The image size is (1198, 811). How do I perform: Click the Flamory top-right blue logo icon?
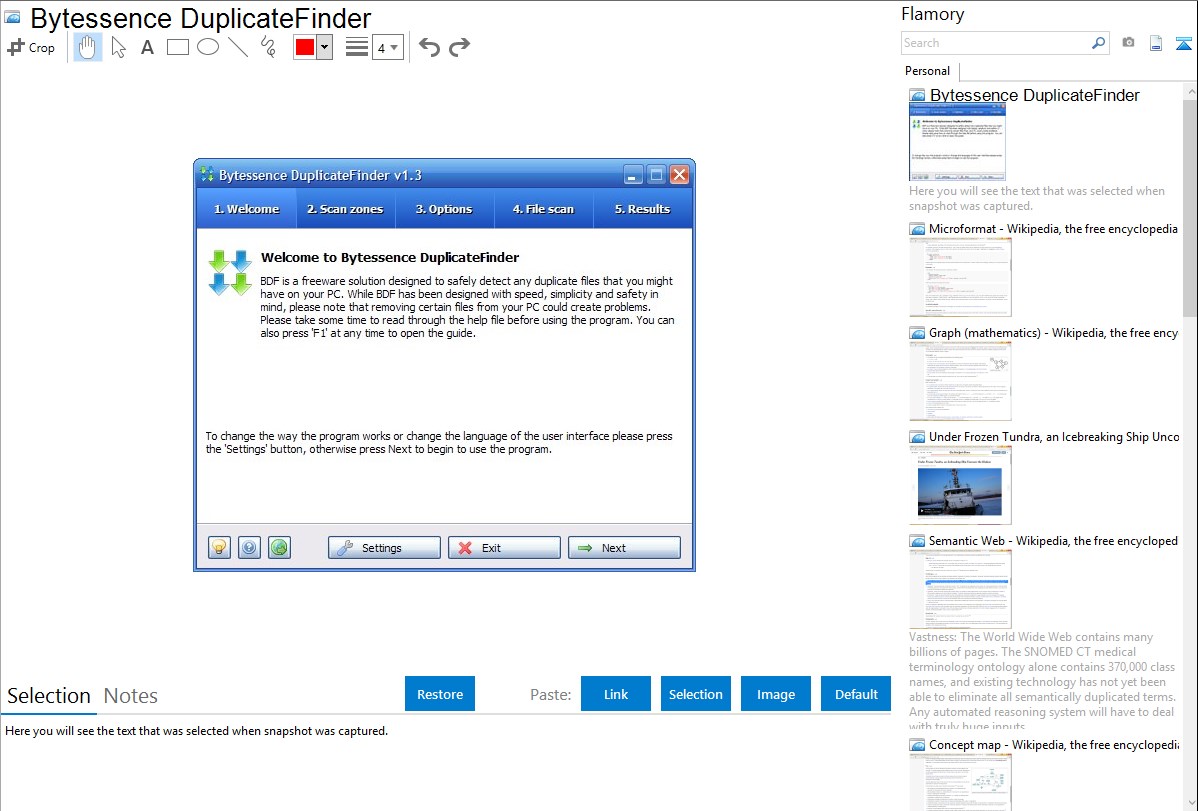click(x=1183, y=43)
